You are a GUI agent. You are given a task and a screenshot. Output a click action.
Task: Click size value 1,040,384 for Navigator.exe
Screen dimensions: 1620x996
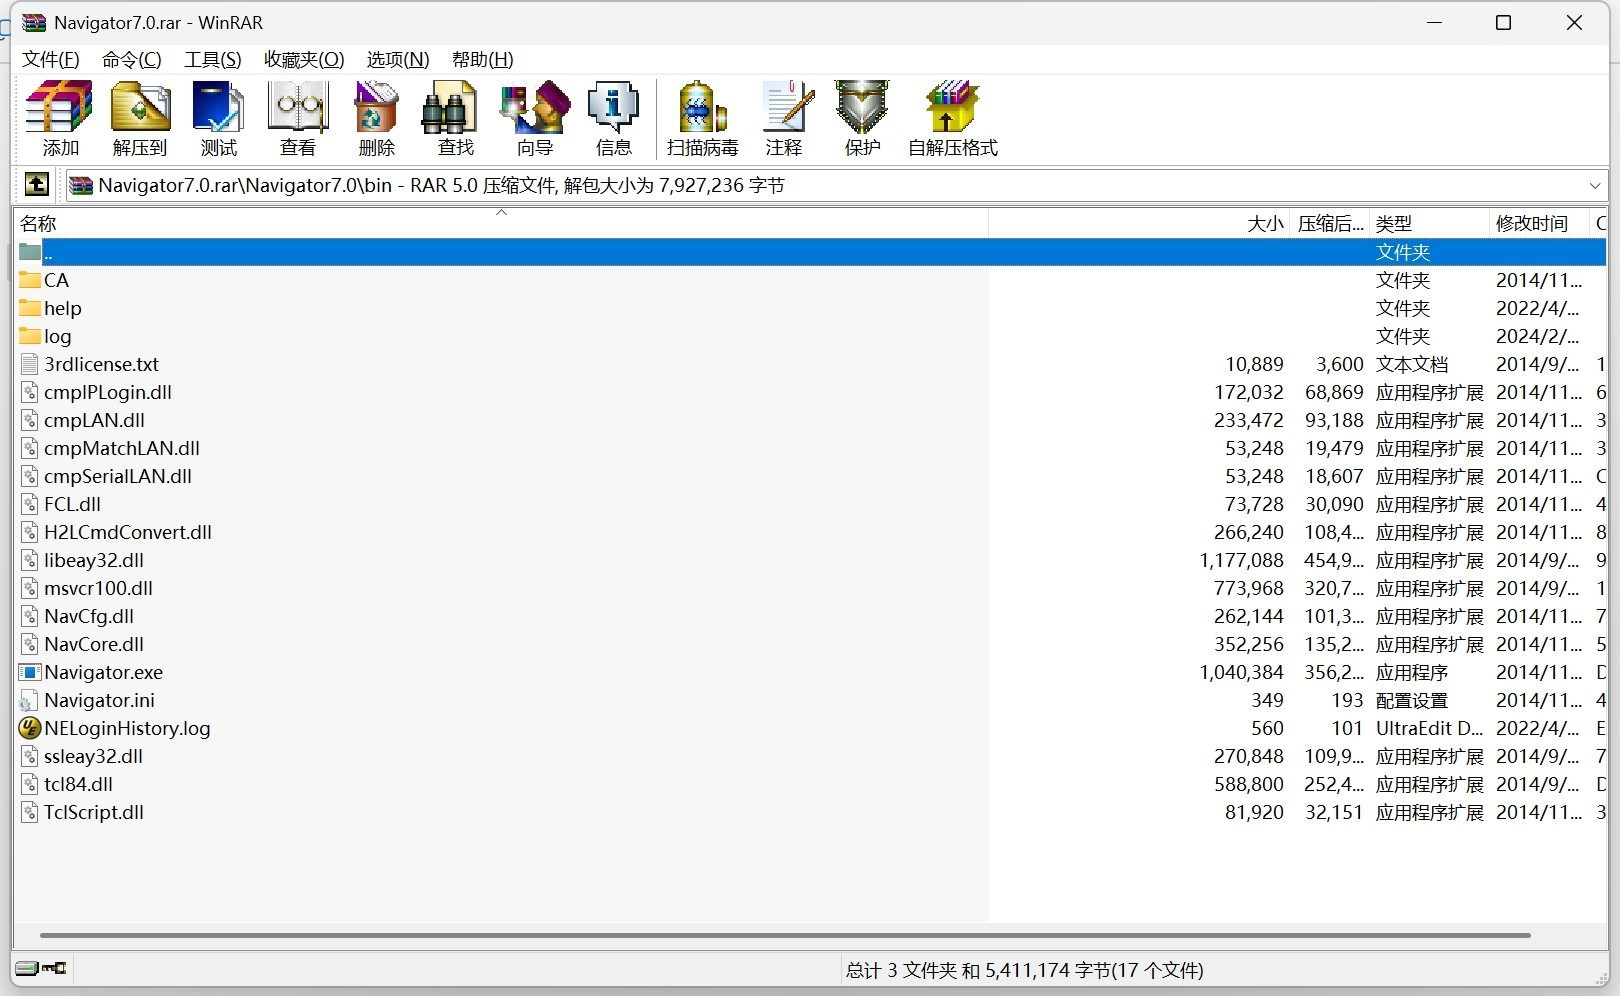(1241, 672)
